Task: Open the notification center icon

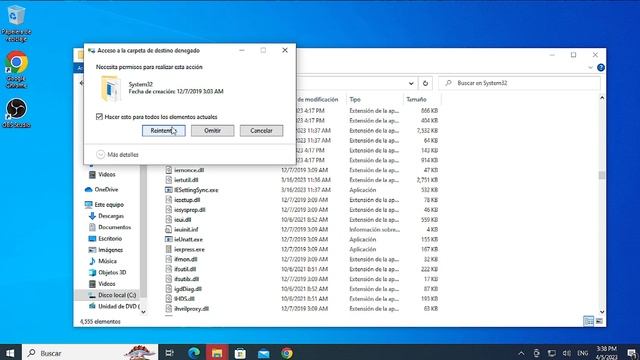Action: click(x=631, y=353)
